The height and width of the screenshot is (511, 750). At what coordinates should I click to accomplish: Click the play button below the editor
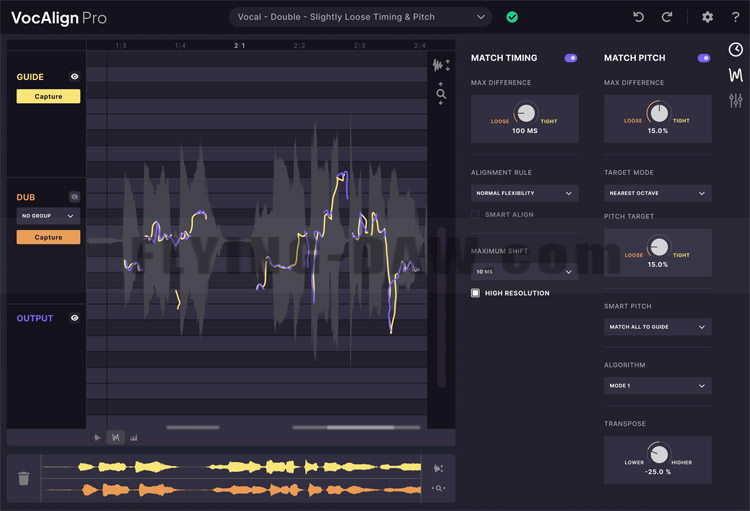(x=97, y=437)
